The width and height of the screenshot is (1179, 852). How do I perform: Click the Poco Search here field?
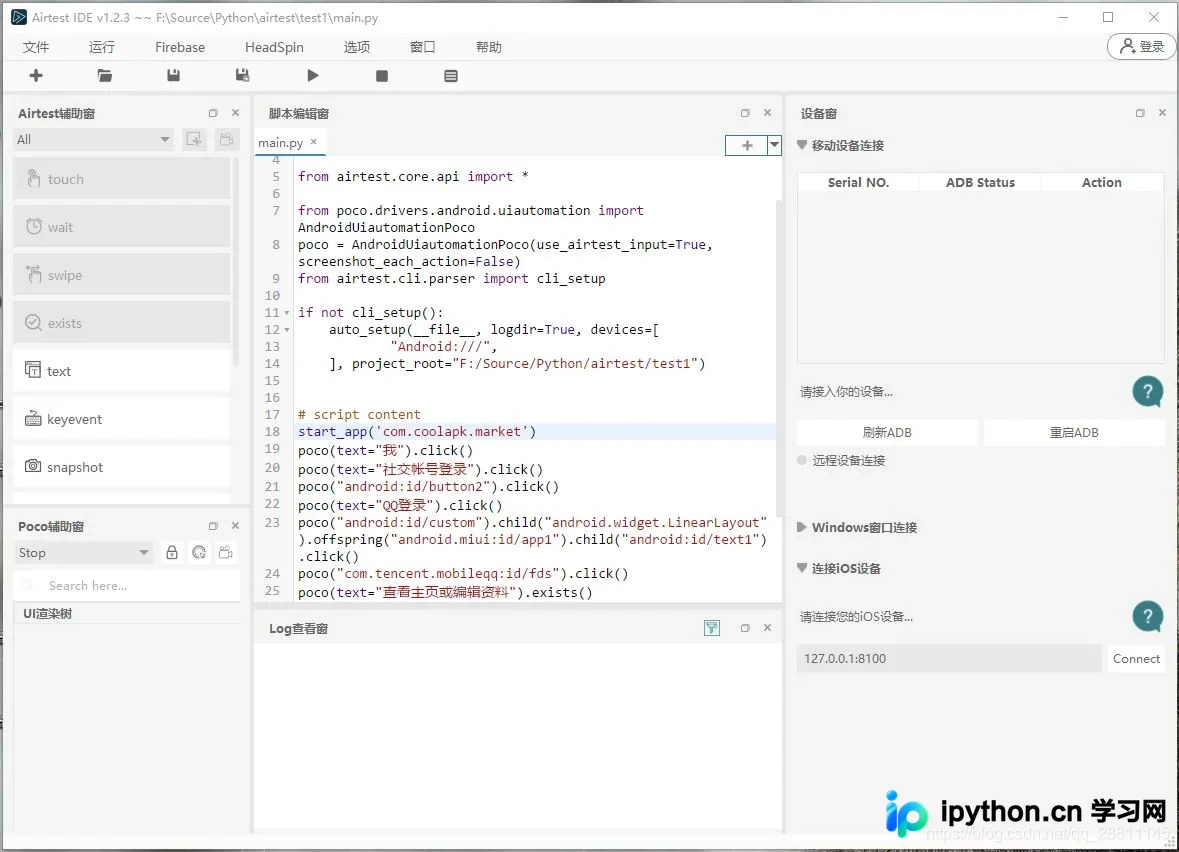126,585
